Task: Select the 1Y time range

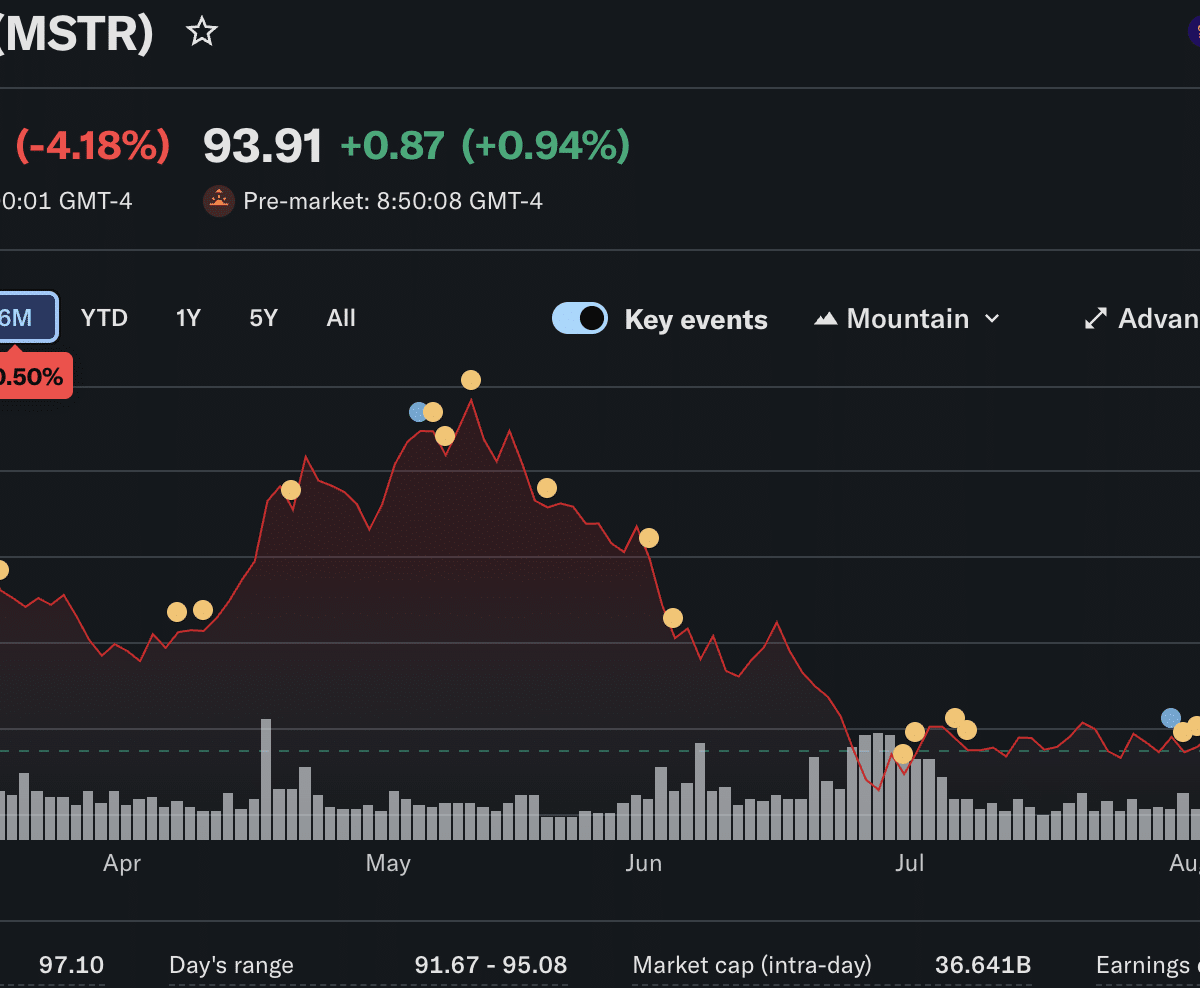Action: pyautogui.click(x=188, y=318)
